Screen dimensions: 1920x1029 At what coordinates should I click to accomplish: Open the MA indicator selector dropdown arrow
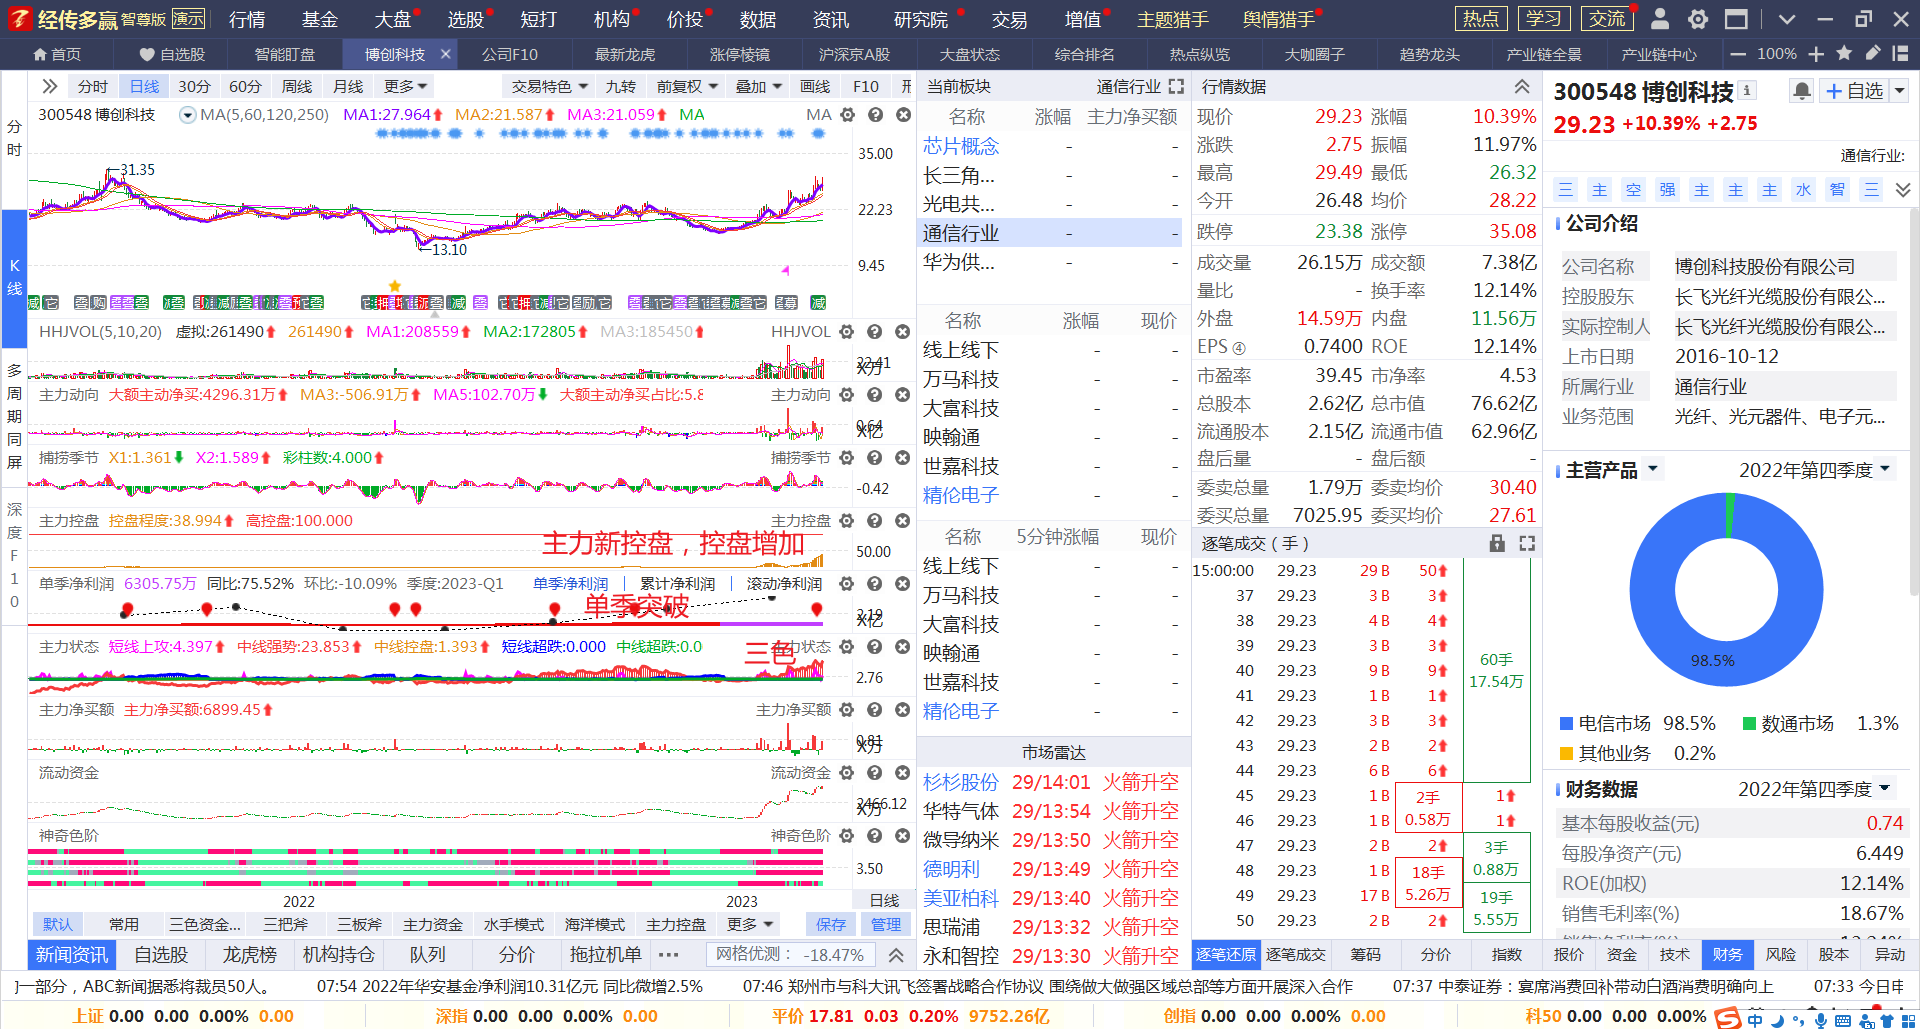(187, 115)
